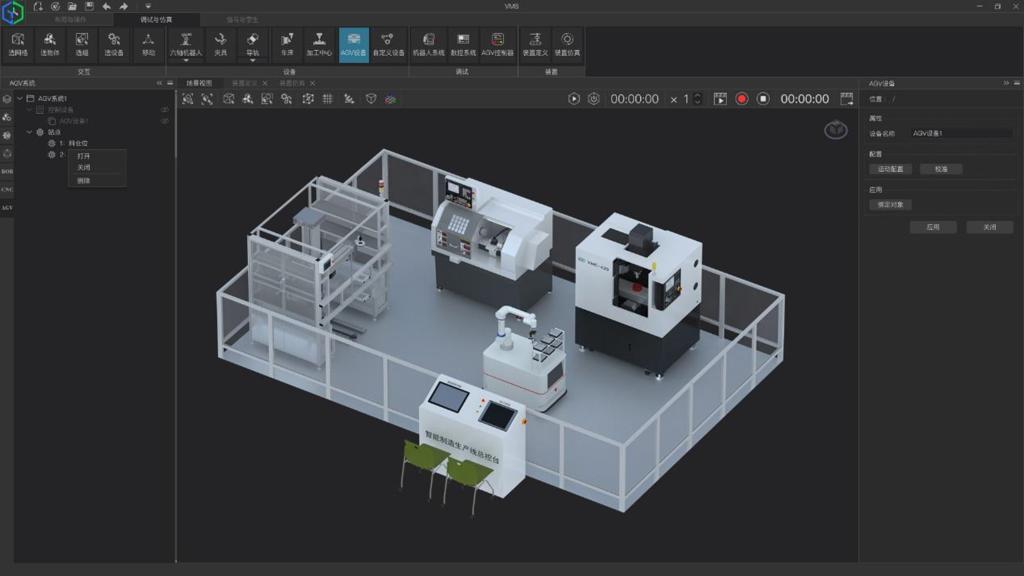Click the CNC icon in the left sidebar
1024x576 pixels.
tap(7, 189)
